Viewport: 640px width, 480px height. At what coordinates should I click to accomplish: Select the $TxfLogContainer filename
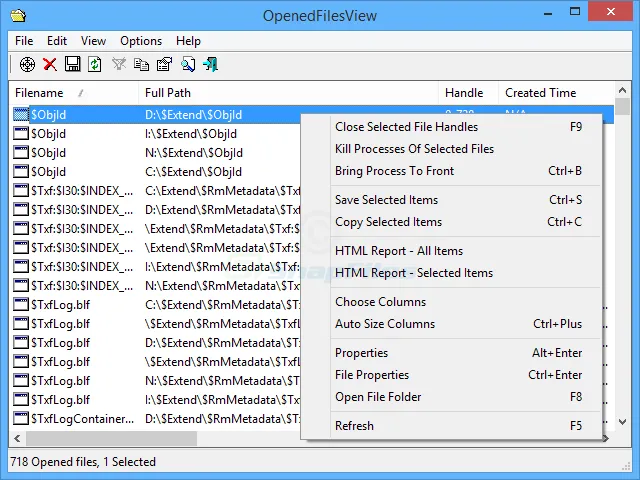[x=82, y=419]
